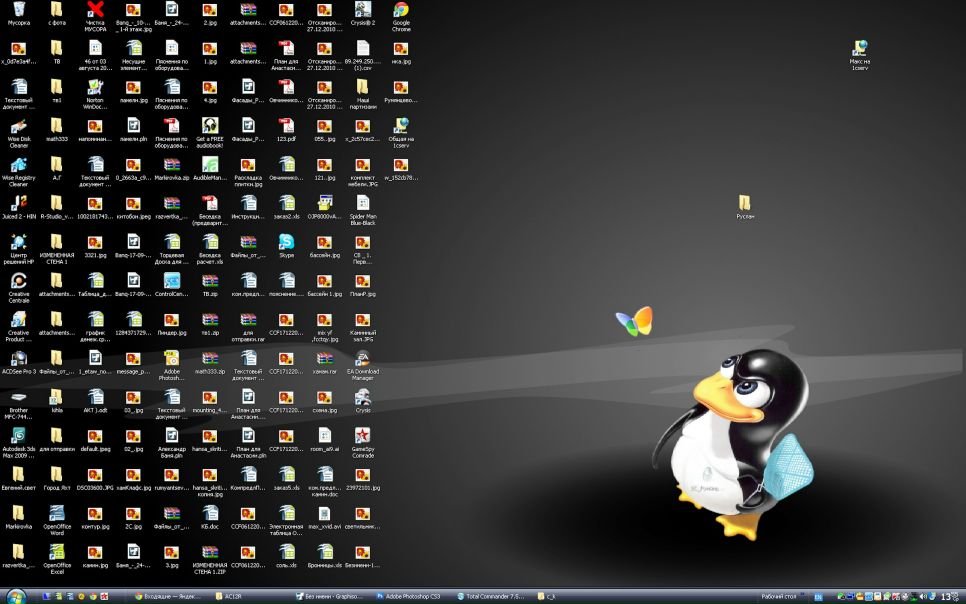Open the Adobe Photoshop desktop shortcut
966x604 pixels.
(171, 365)
